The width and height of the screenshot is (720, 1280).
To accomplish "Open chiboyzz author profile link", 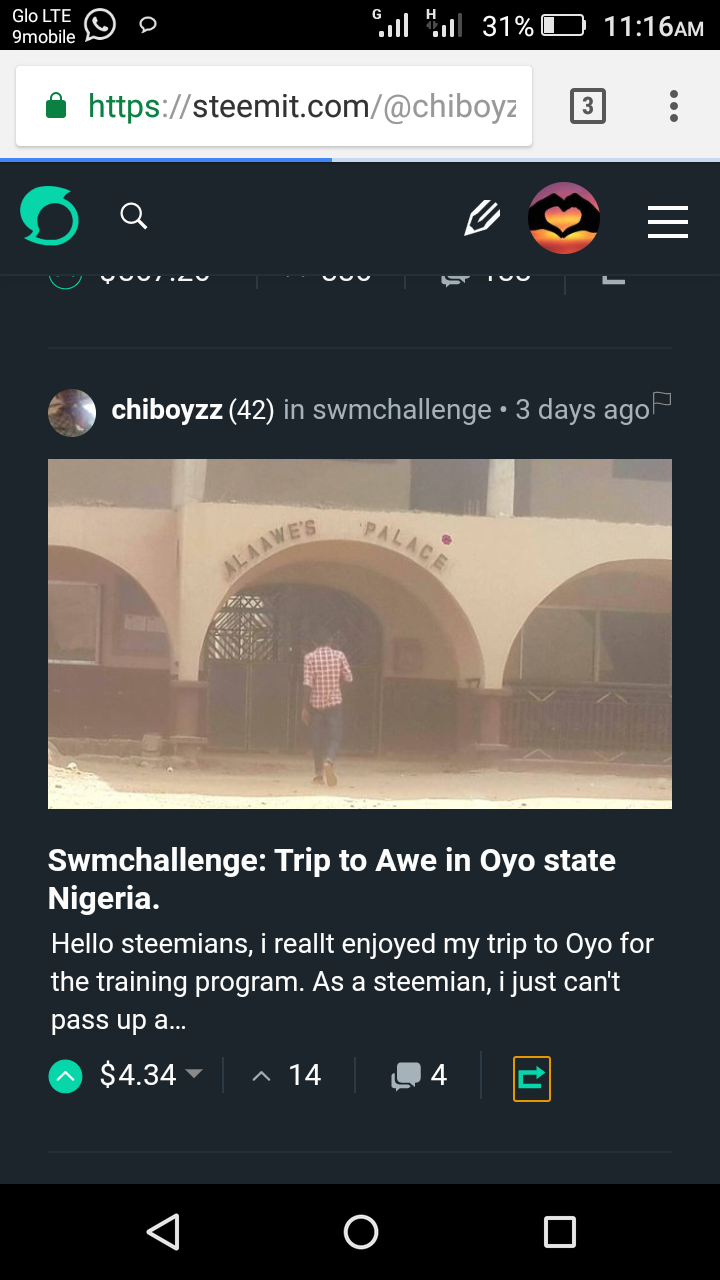I will pyautogui.click(x=167, y=410).
